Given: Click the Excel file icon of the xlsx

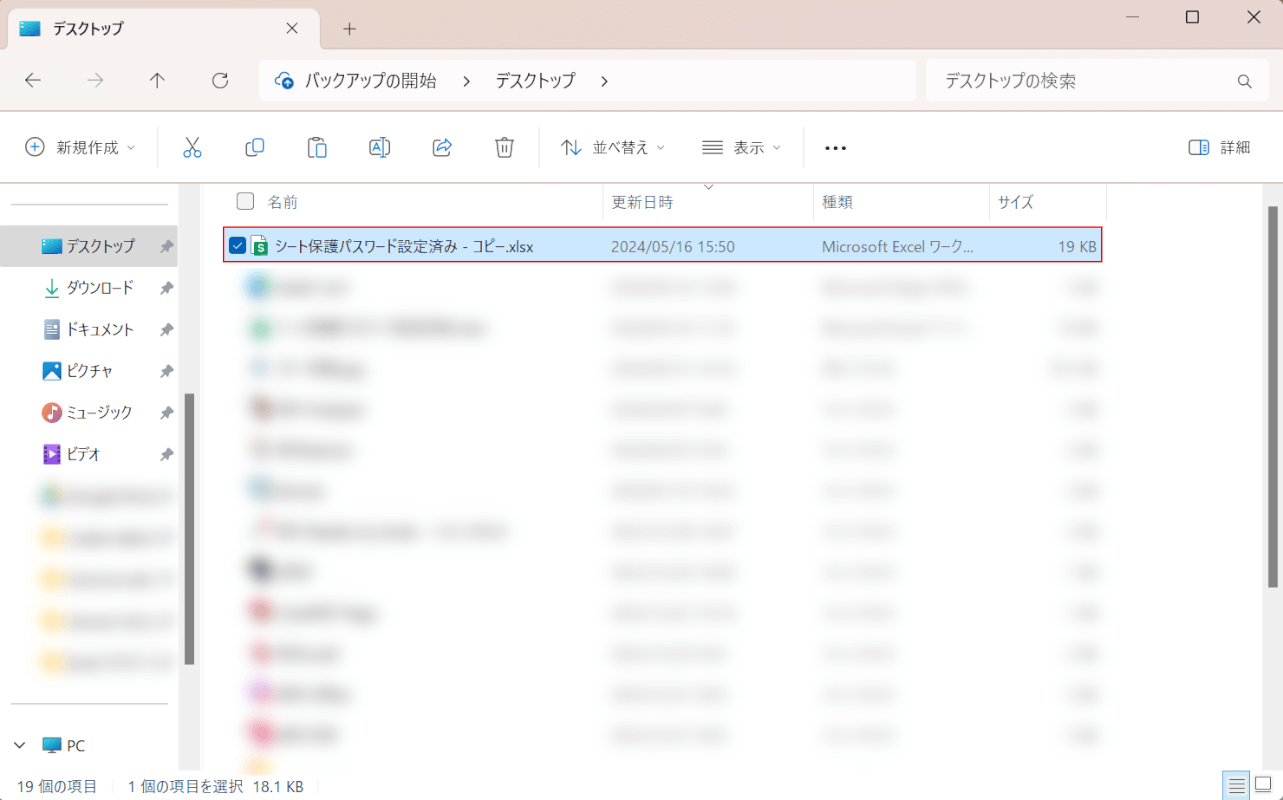Looking at the screenshot, I should click(260, 246).
